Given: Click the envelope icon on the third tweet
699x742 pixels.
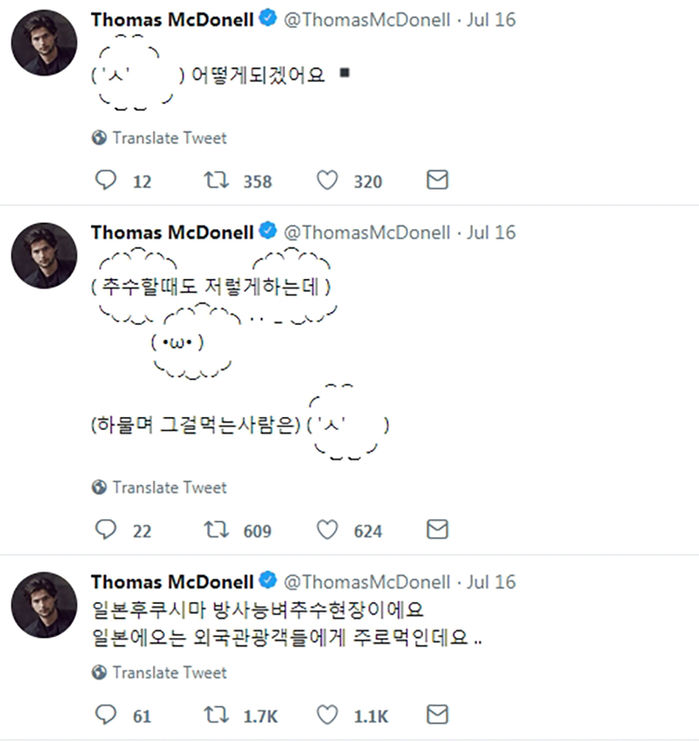Looking at the screenshot, I should 437,714.
